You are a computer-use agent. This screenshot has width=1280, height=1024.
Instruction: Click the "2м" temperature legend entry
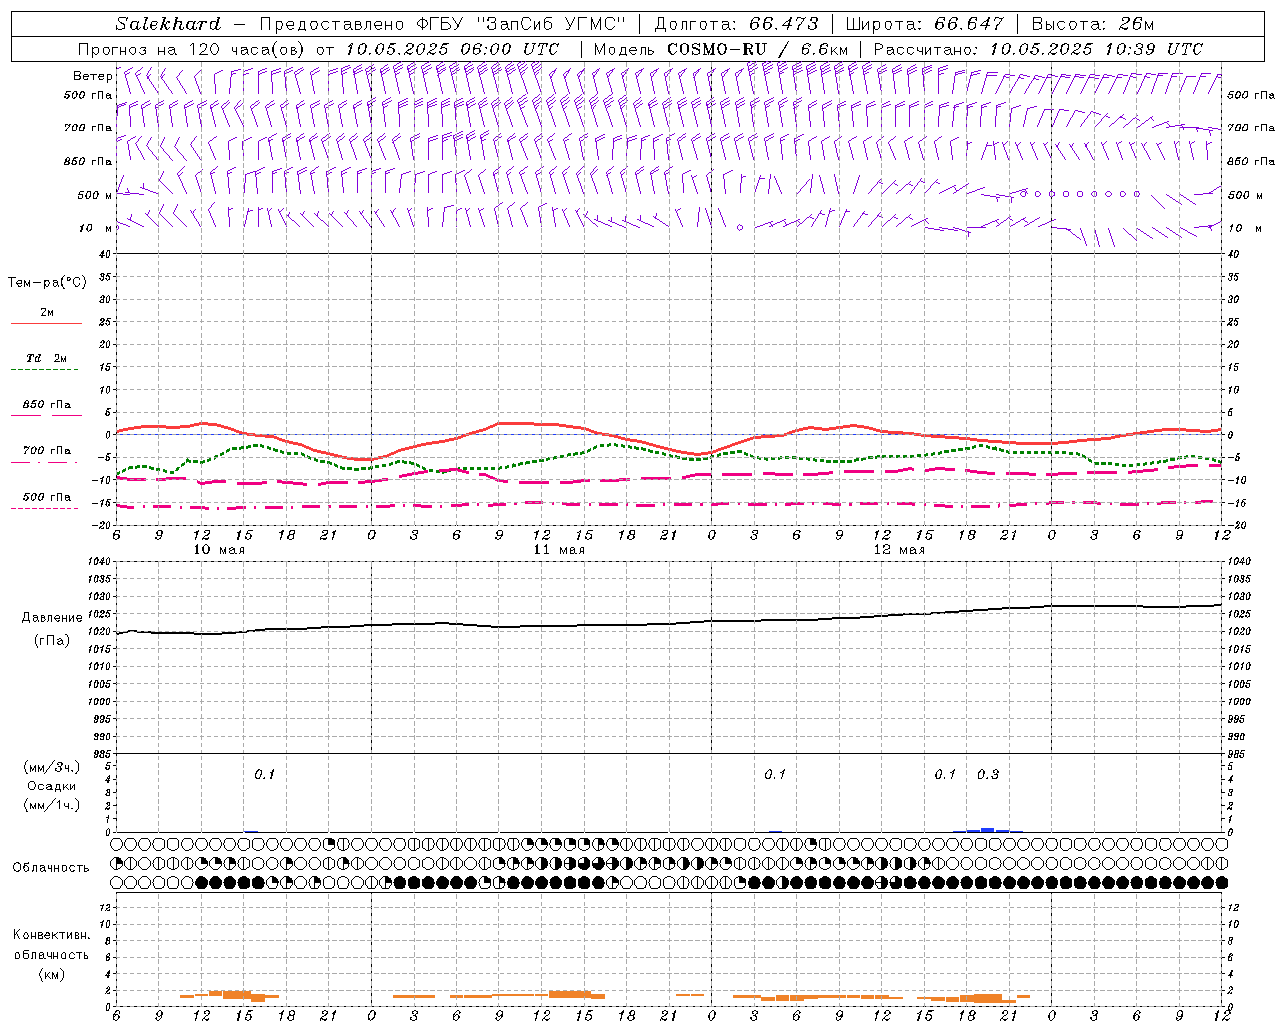pyautogui.click(x=47, y=313)
